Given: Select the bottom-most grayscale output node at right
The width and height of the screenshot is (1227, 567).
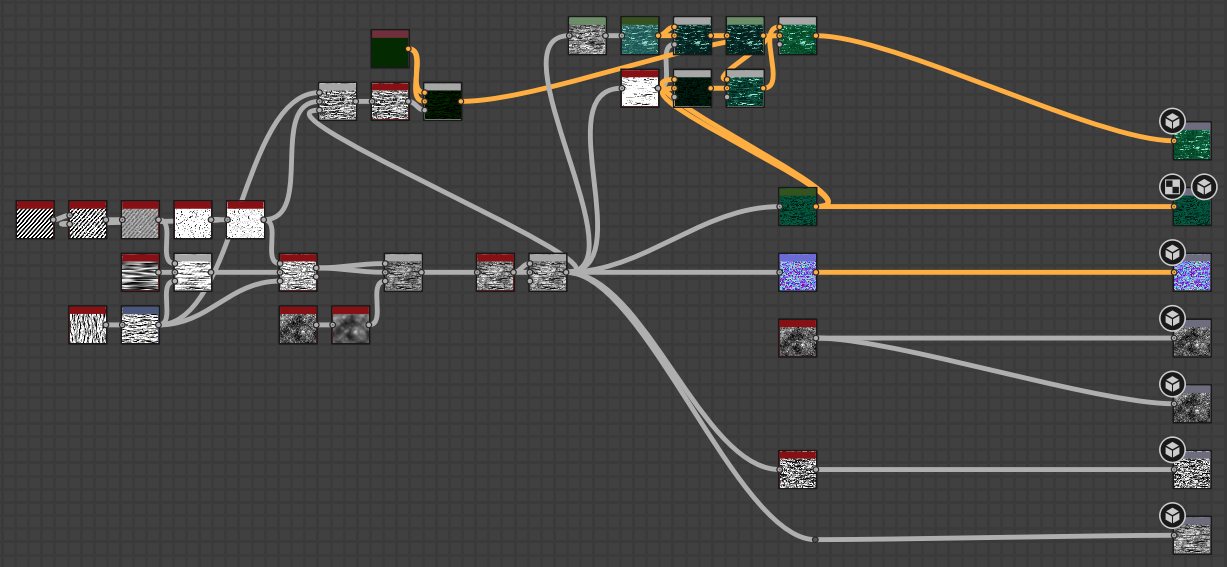Looking at the screenshot, I should click(x=1191, y=537).
